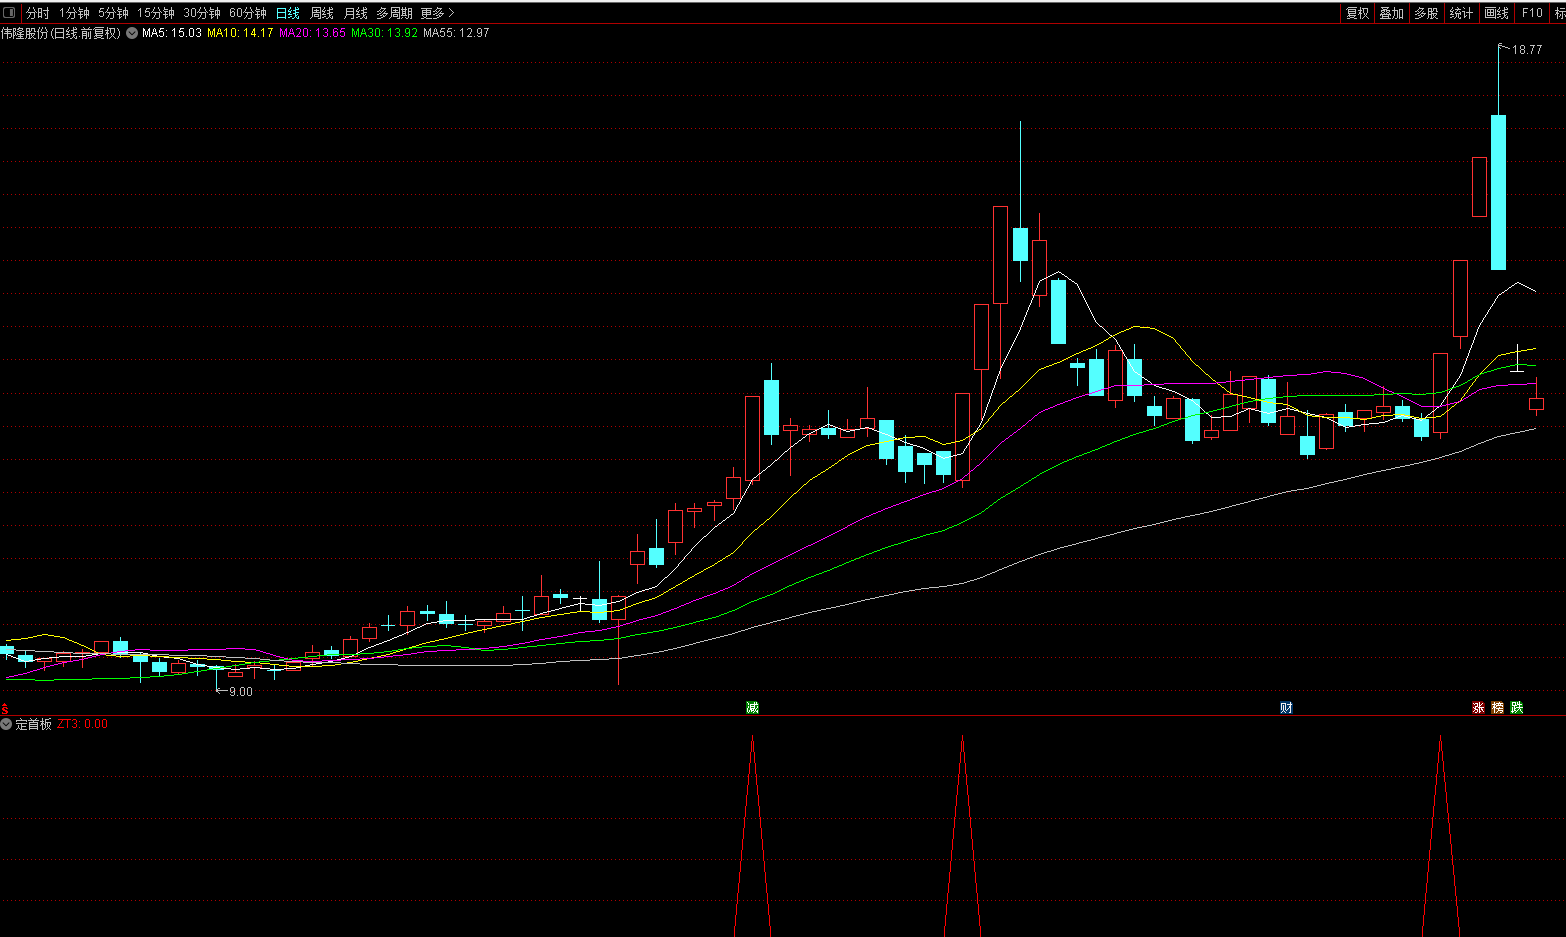
Task: Click the 18.77 high price label
Action: [1527, 50]
